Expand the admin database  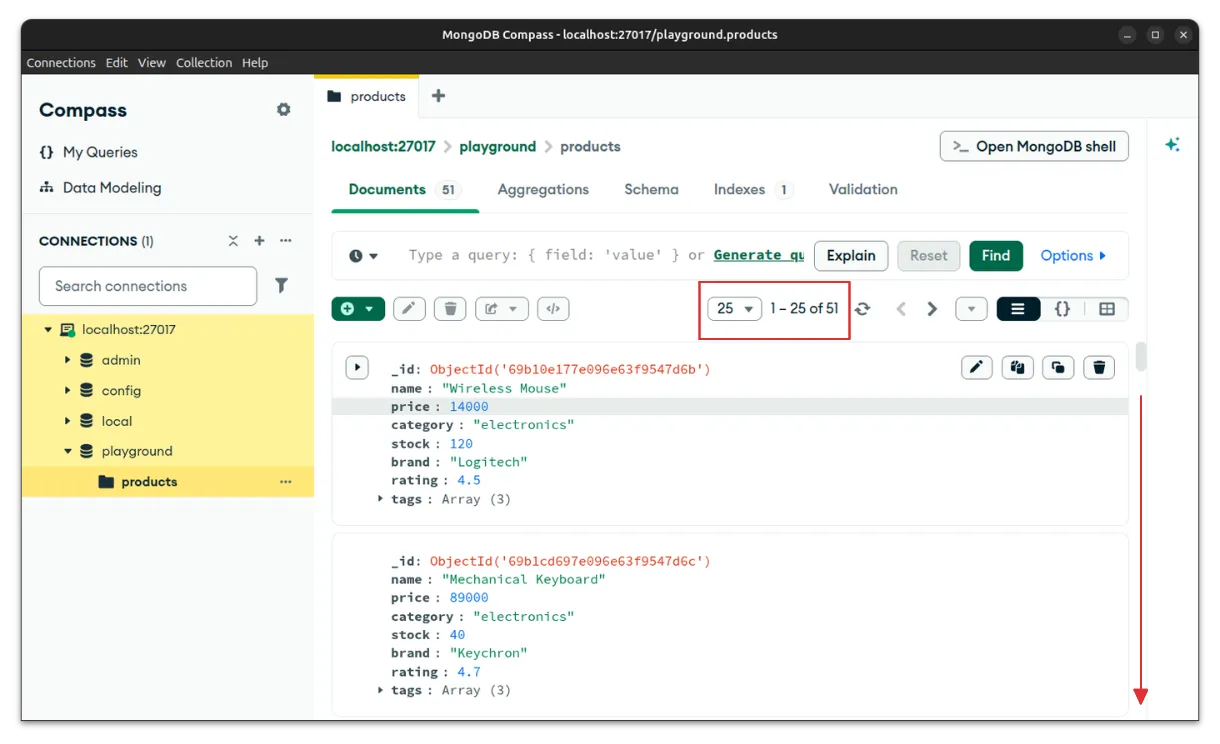coord(68,360)
